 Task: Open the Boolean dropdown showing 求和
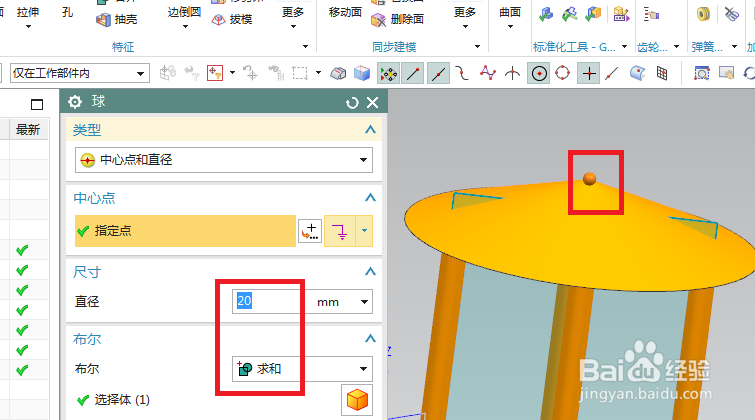[x=302, y=369]
